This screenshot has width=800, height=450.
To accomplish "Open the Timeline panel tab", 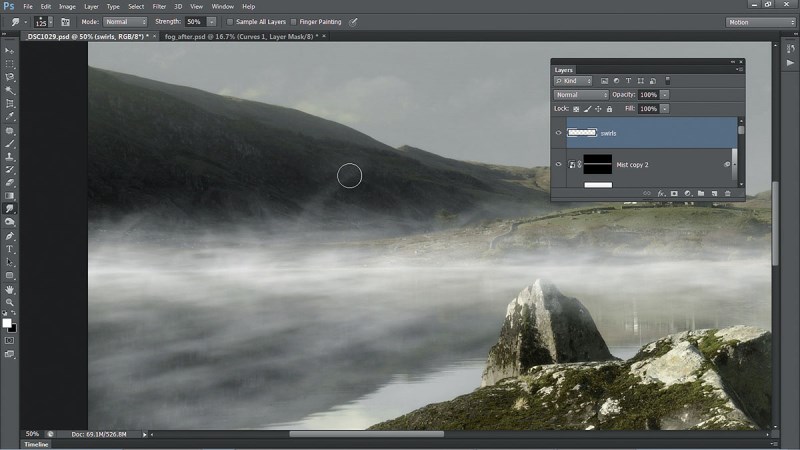I will (36, 444).
